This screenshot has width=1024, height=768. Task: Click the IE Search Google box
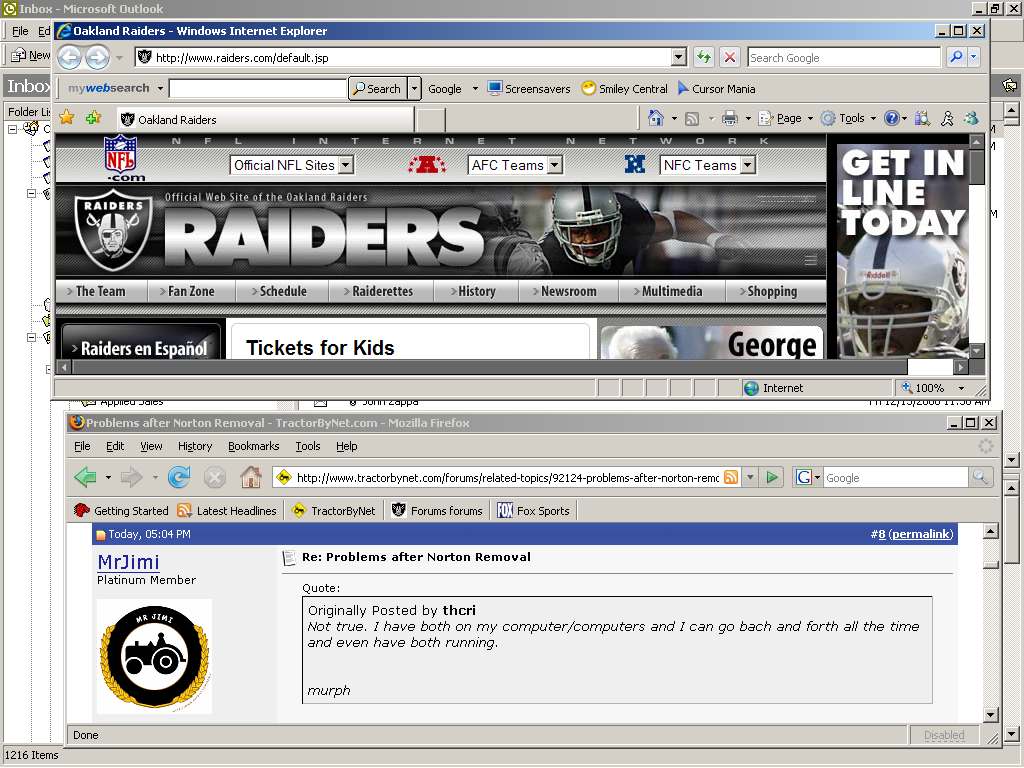coord(844,57)
